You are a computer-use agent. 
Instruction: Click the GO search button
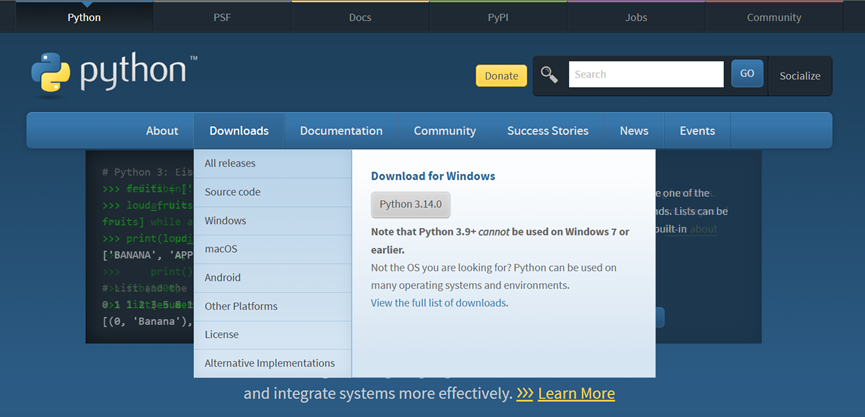747,74
